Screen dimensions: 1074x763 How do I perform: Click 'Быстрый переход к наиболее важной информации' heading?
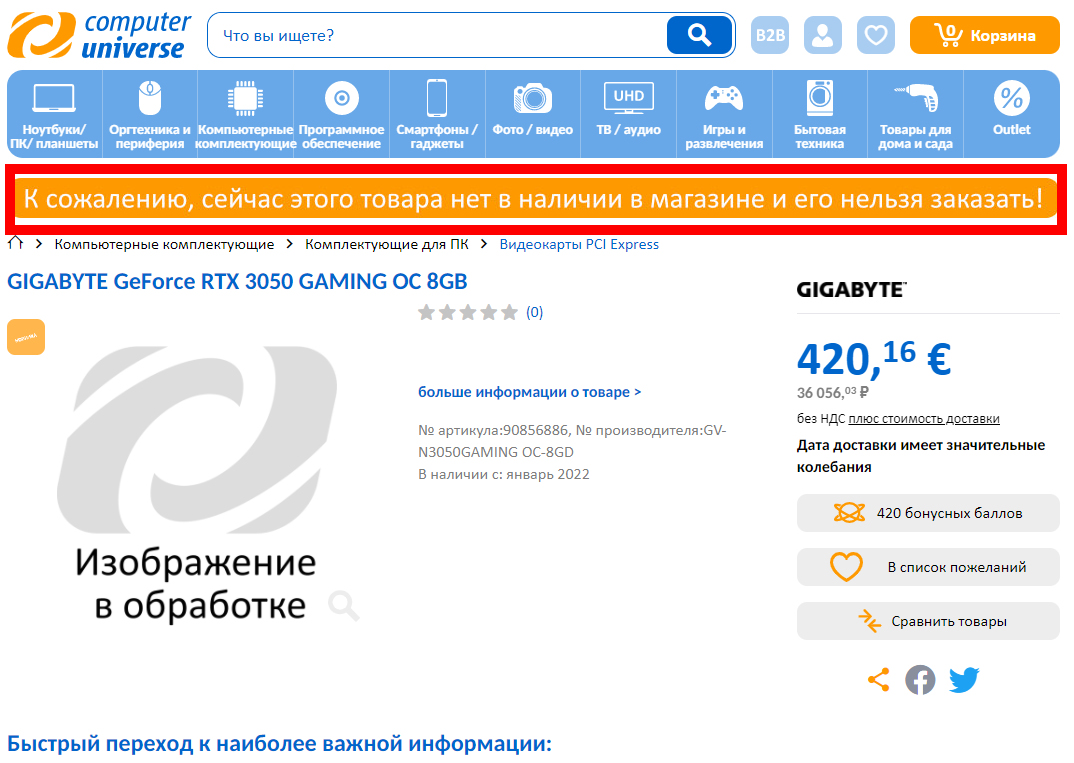pos(279,743)
